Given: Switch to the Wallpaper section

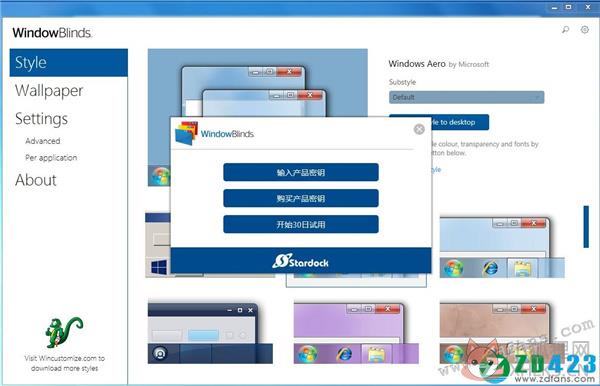Looking at the screenshot, I should [x=49, y=91].
